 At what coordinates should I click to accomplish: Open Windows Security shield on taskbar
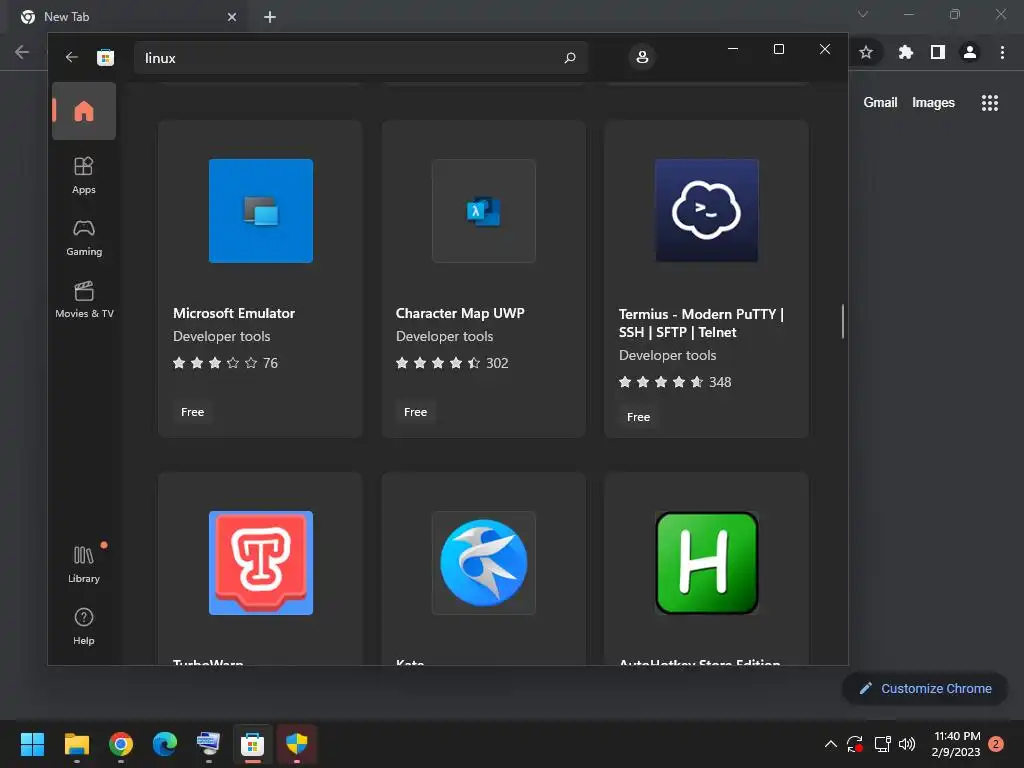click(296, 744)
